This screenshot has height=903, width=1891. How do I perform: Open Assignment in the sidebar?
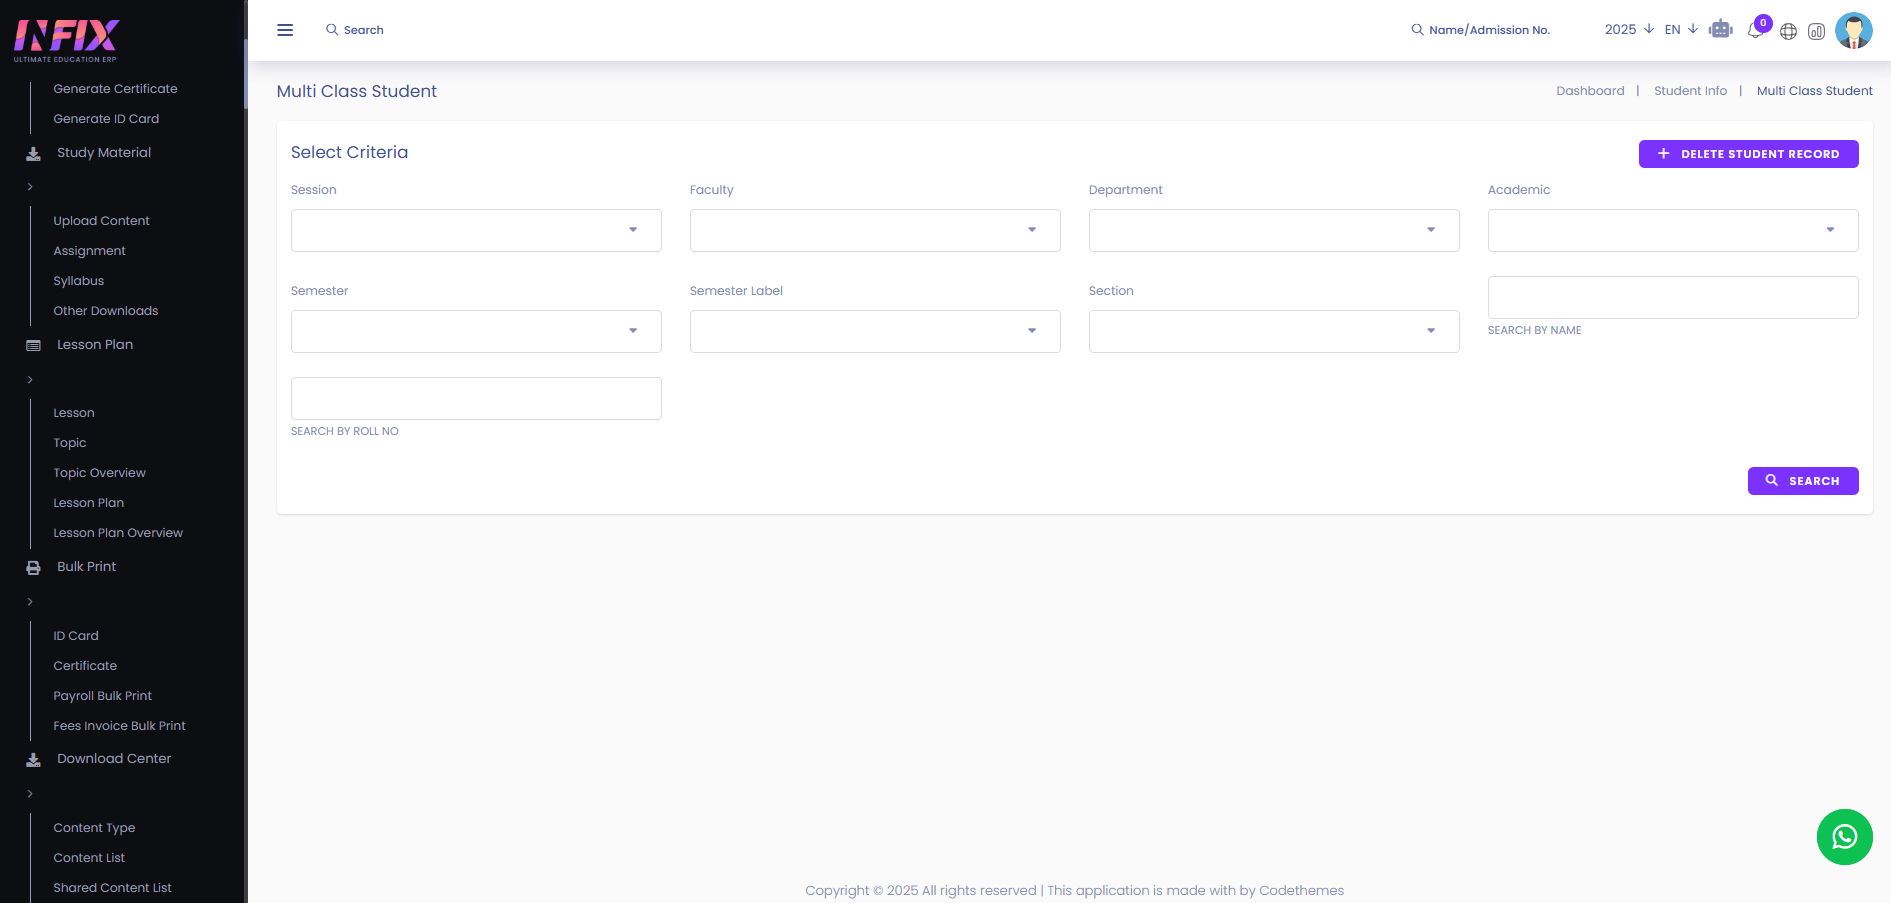pyautogui.click(x=89, y=251)
